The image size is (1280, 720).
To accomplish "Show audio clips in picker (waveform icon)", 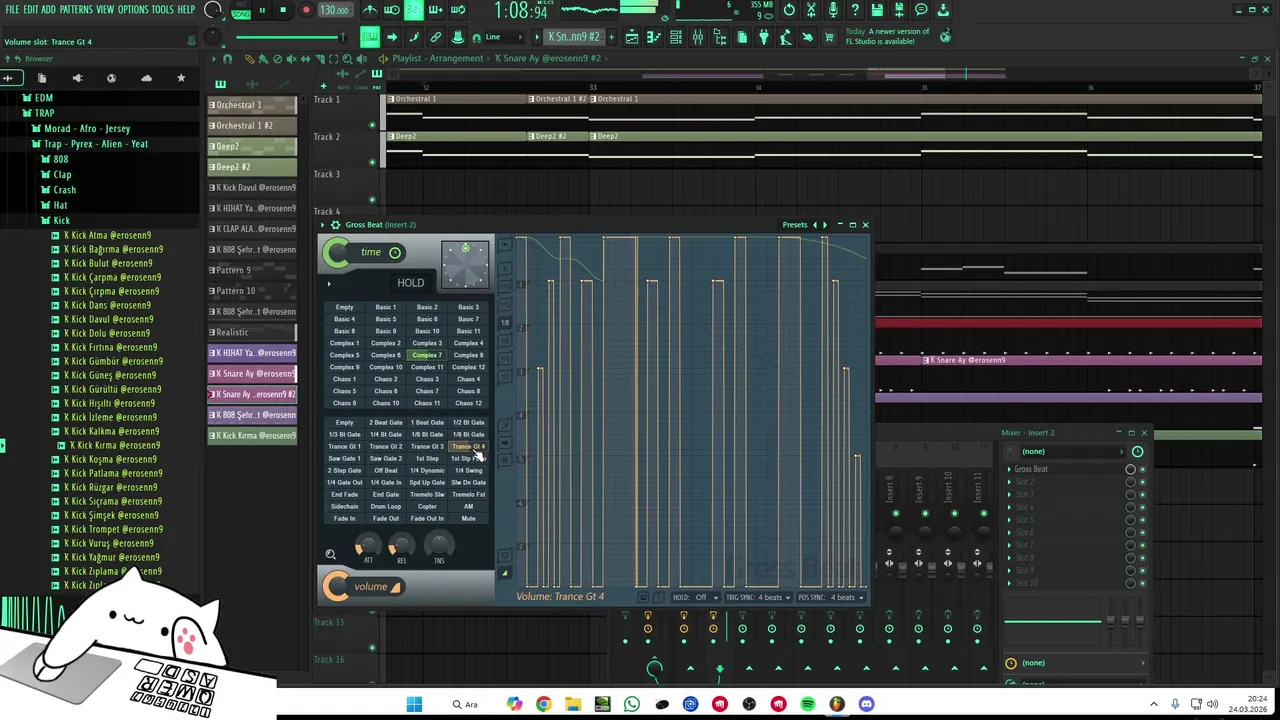I will [x=251, y=84].
